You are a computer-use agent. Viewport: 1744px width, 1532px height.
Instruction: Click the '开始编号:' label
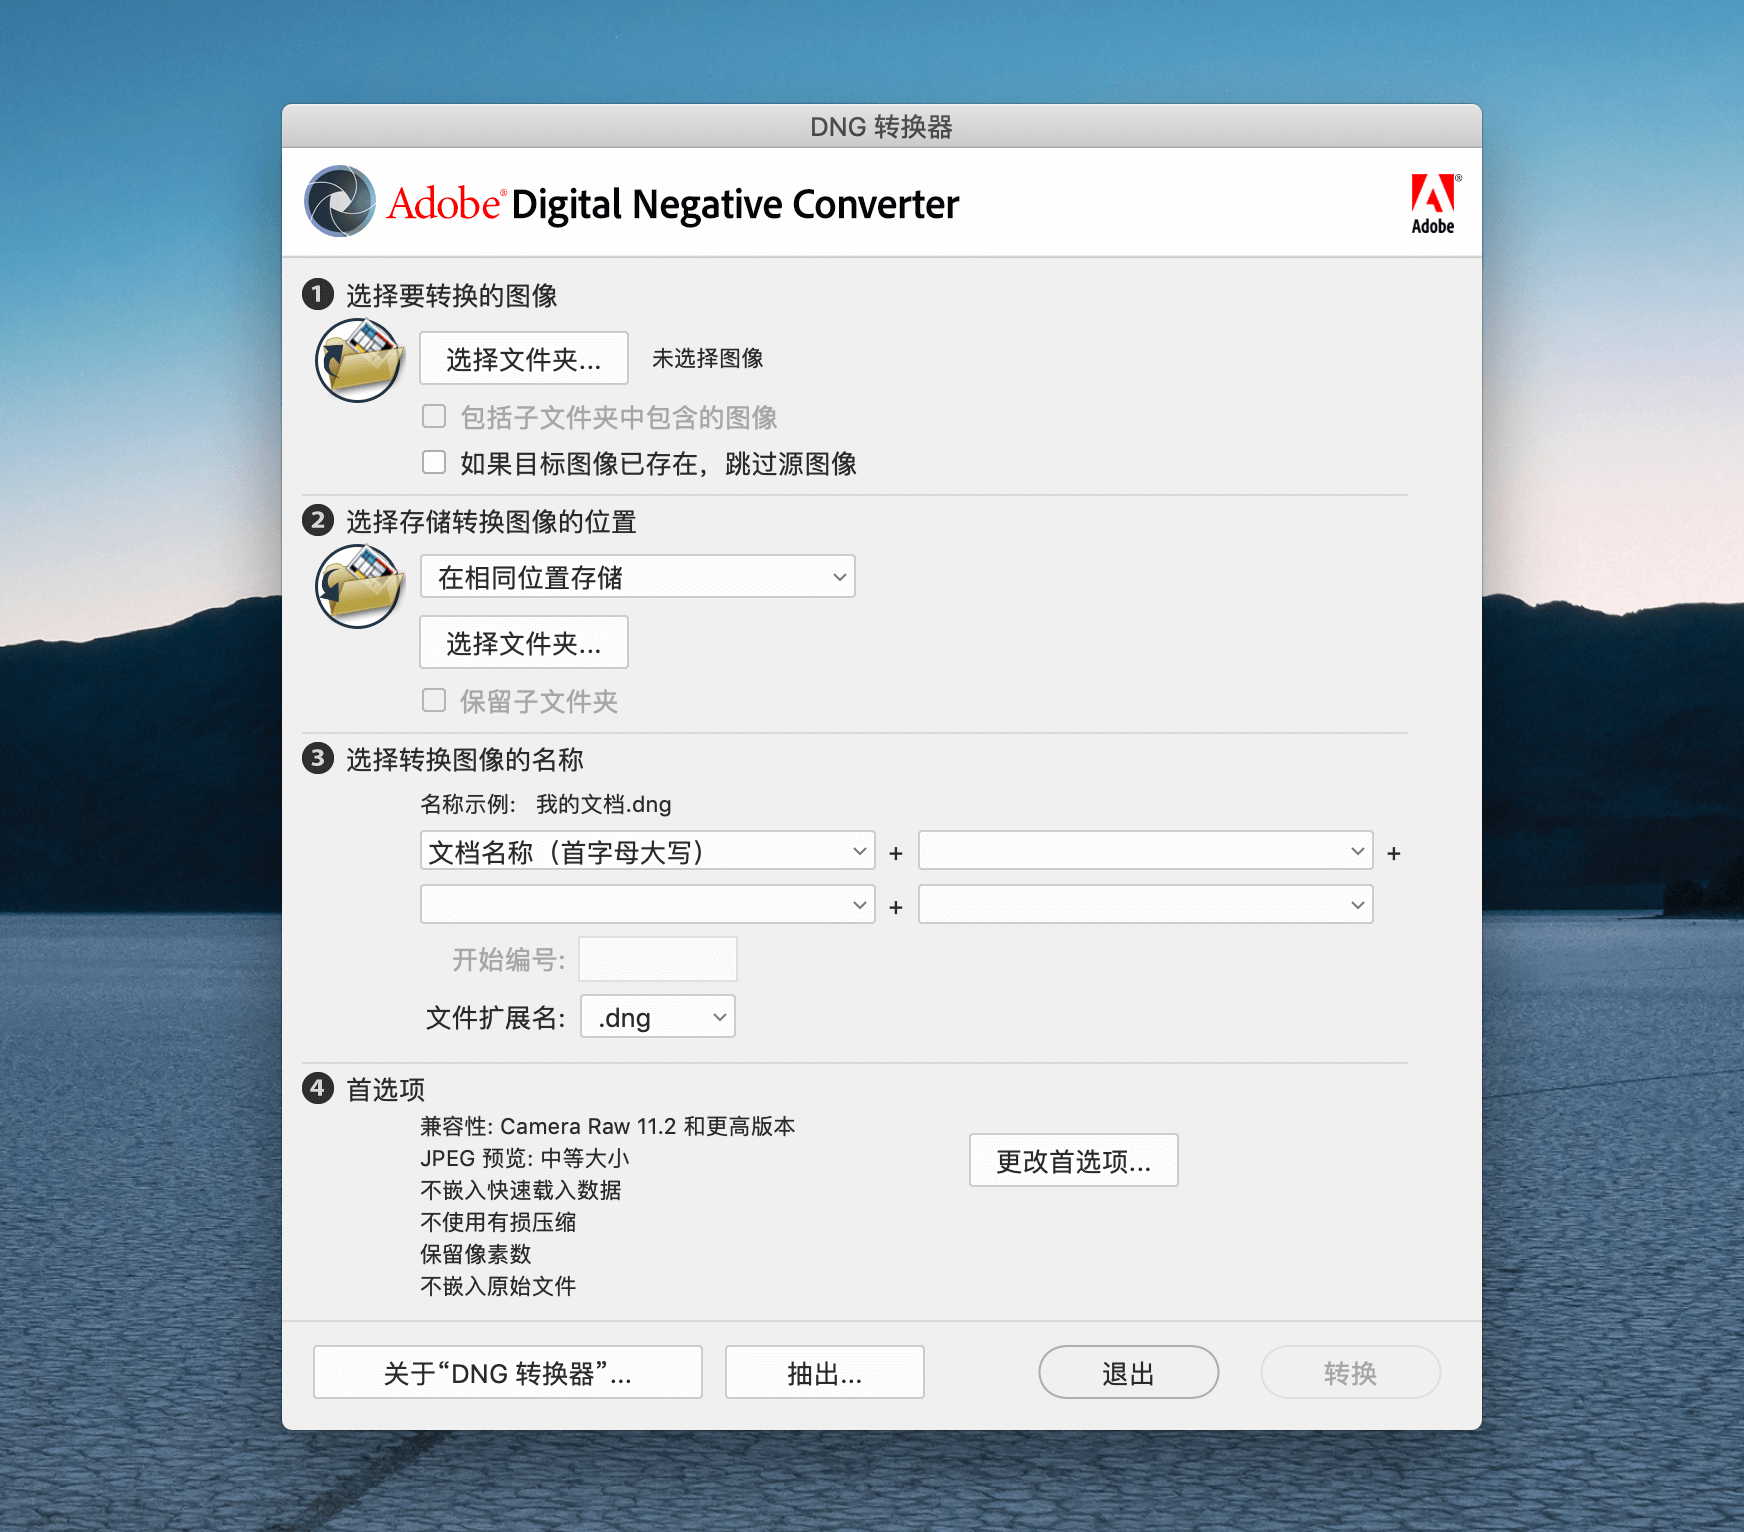pyautogui.click(x=509, y=960)
